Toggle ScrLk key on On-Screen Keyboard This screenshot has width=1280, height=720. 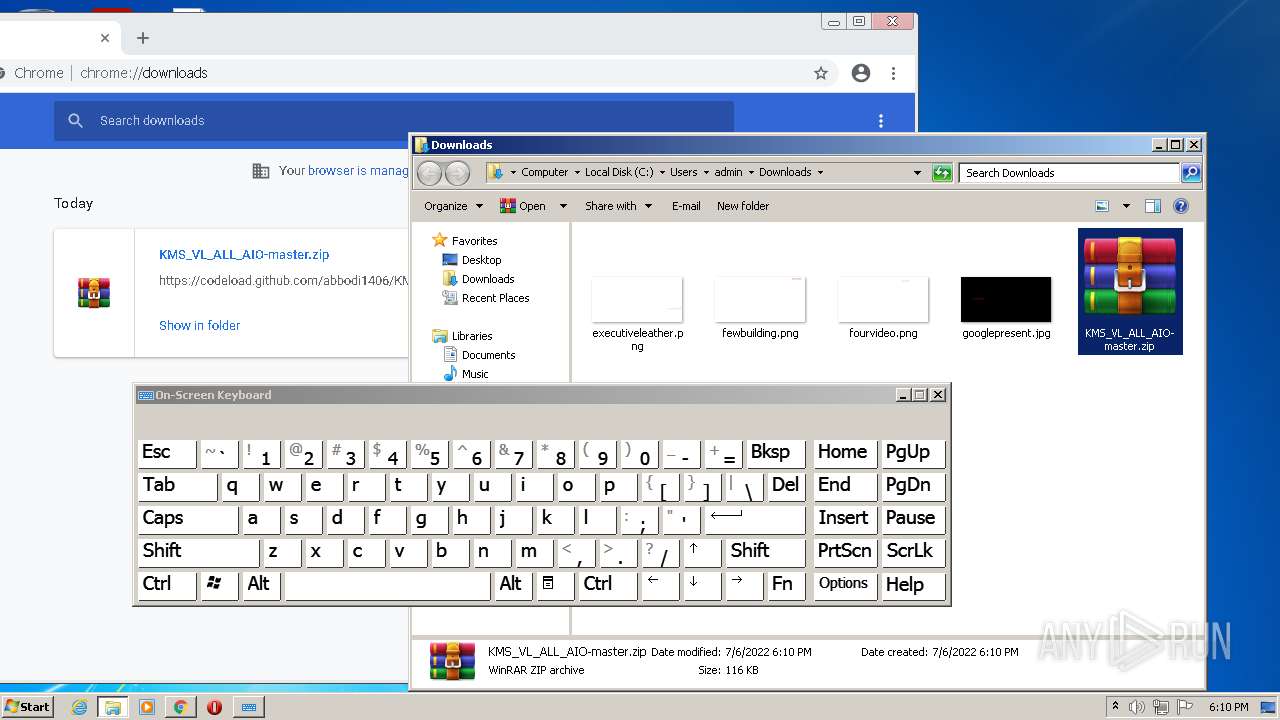click(913, 552)
